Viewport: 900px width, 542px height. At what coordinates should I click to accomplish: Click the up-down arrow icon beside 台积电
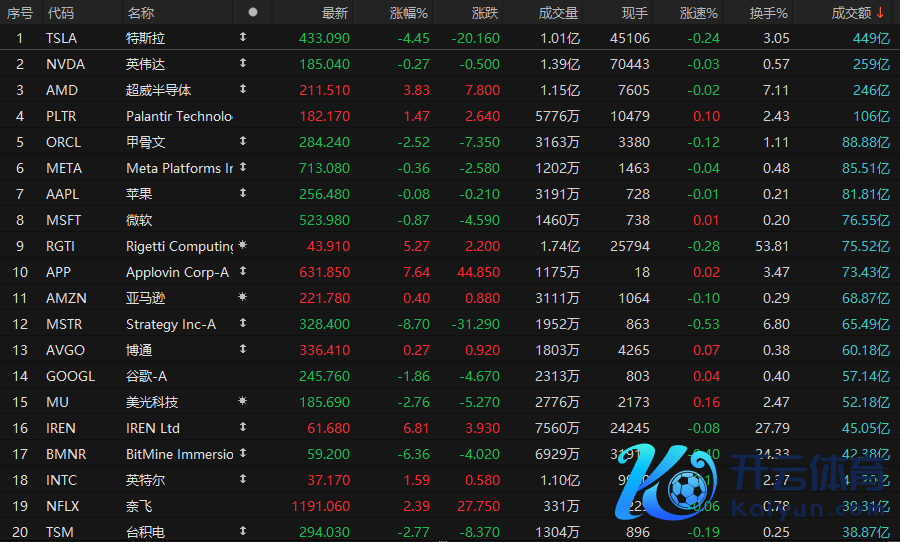242,532
